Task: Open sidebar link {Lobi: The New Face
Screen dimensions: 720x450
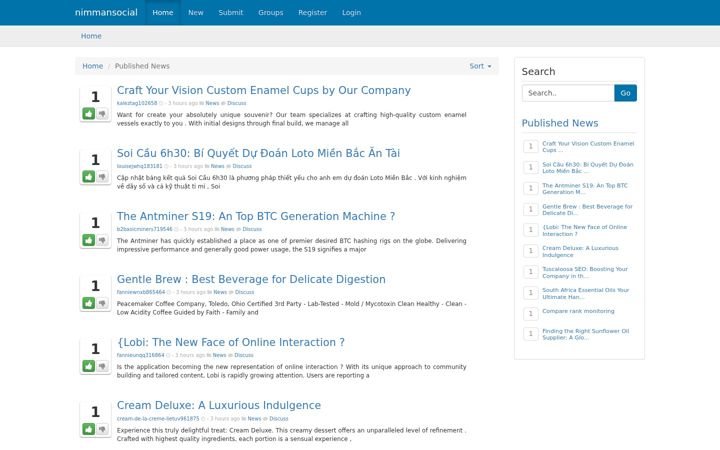Action: tap(585, 231)
